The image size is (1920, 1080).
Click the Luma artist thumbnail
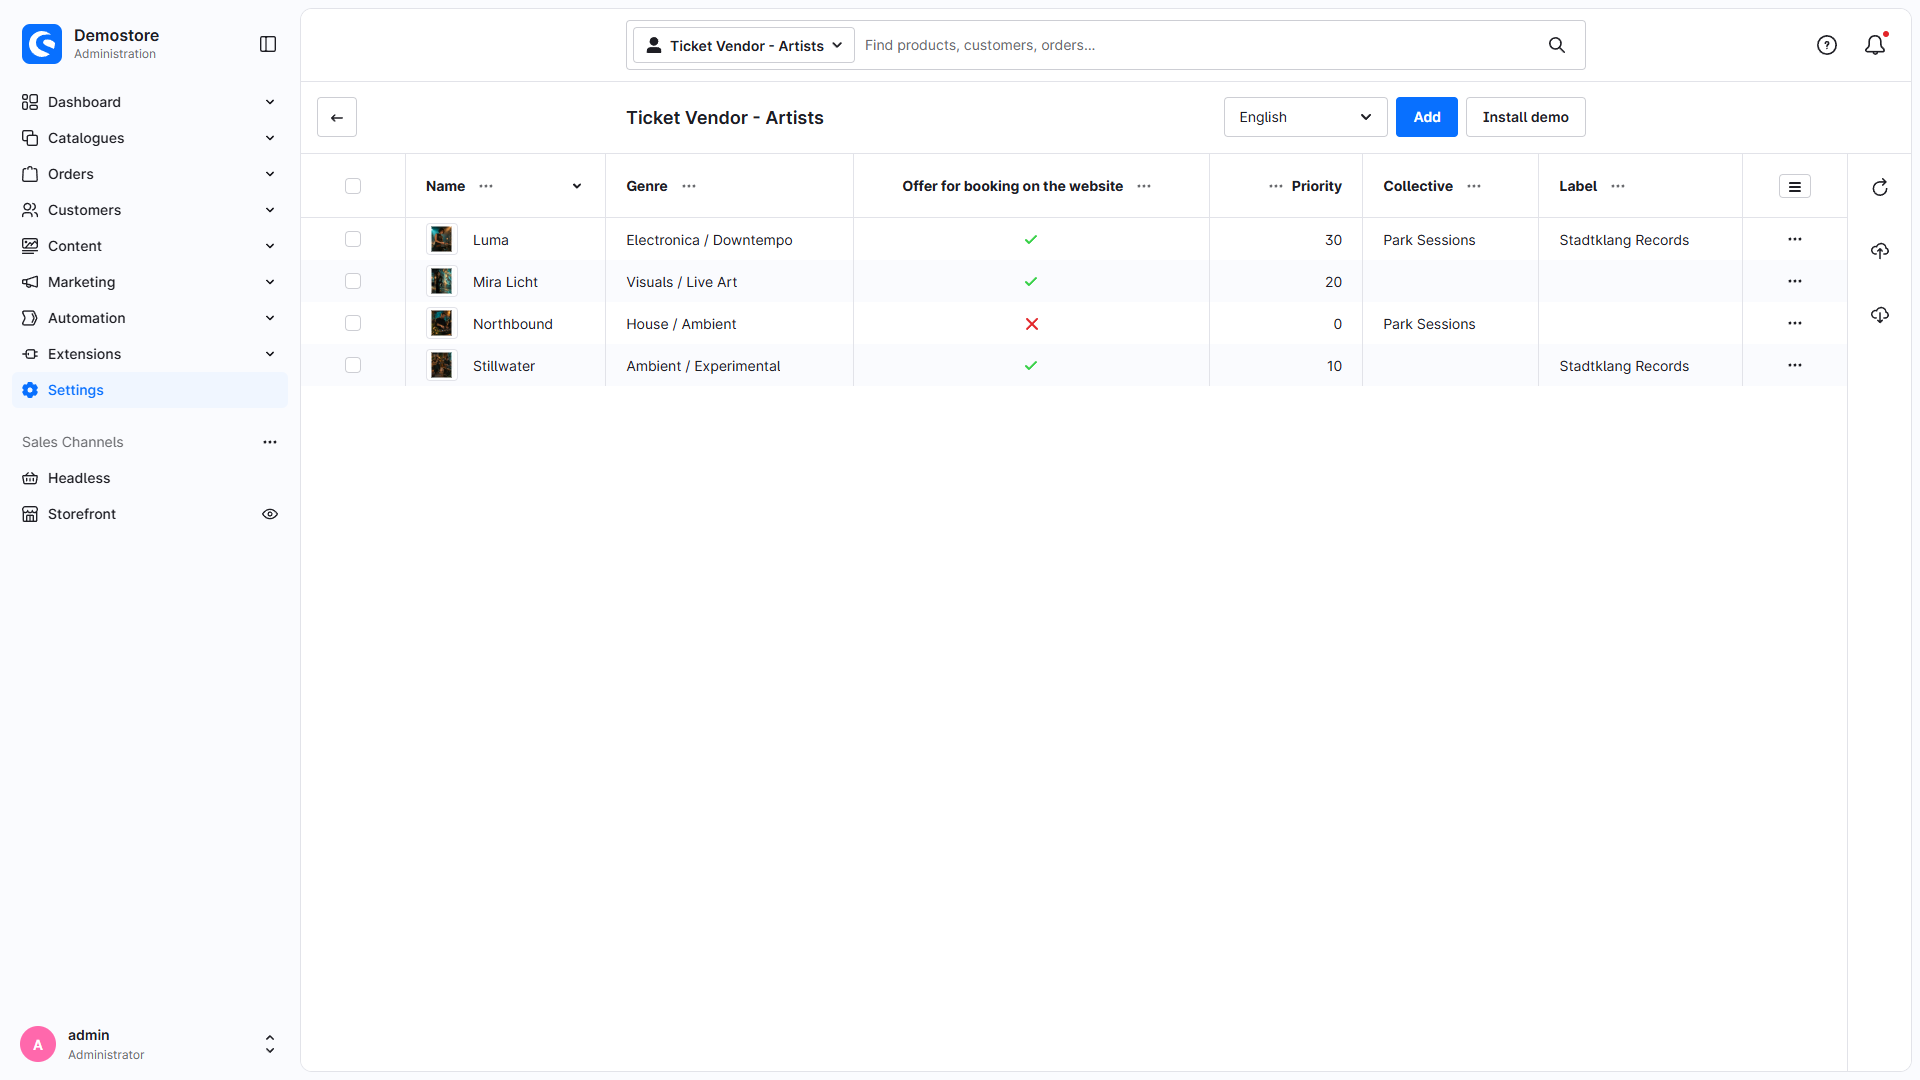pos(441,239)
